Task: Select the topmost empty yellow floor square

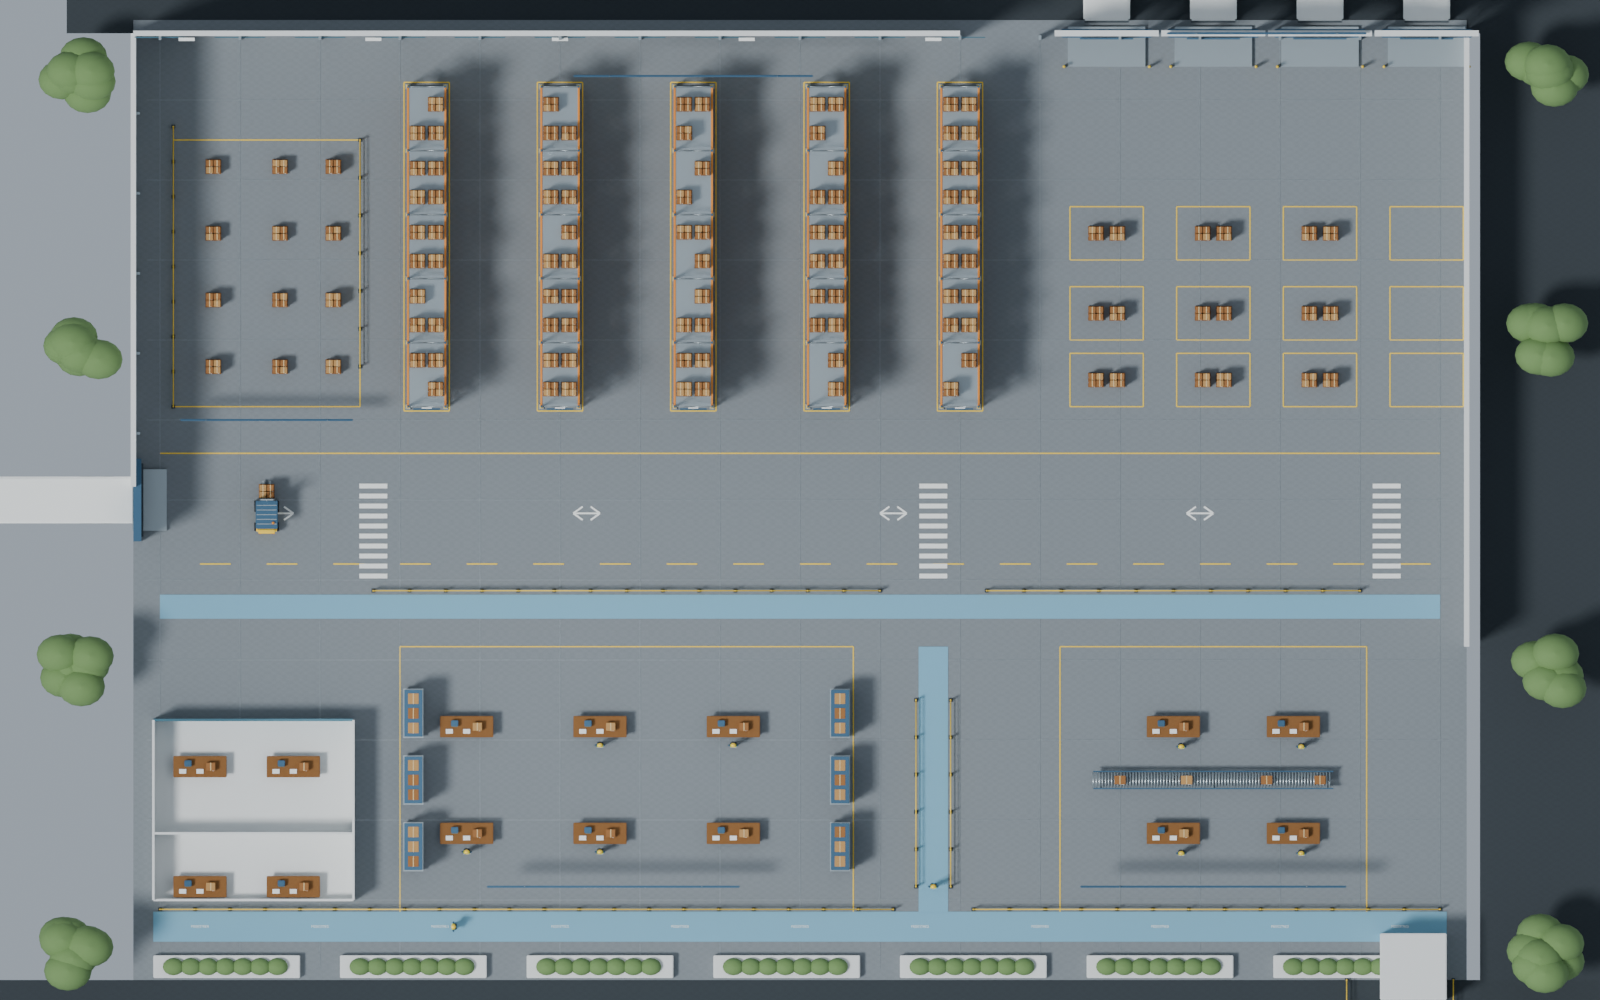Action: click(x=1426, y=233)
